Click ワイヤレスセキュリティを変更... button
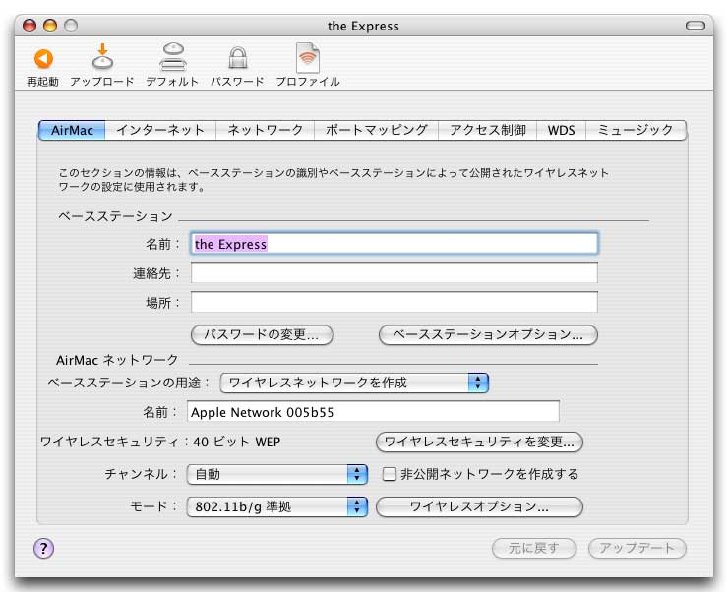 click(x=479, y=442)
